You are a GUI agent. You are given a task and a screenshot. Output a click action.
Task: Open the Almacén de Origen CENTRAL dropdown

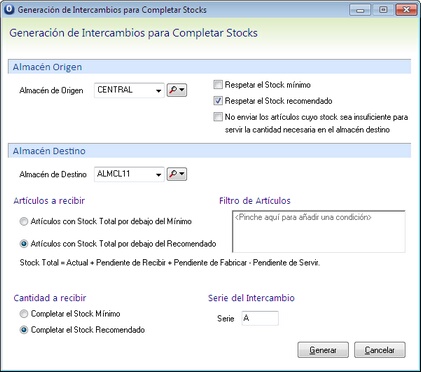coord(159,90)
